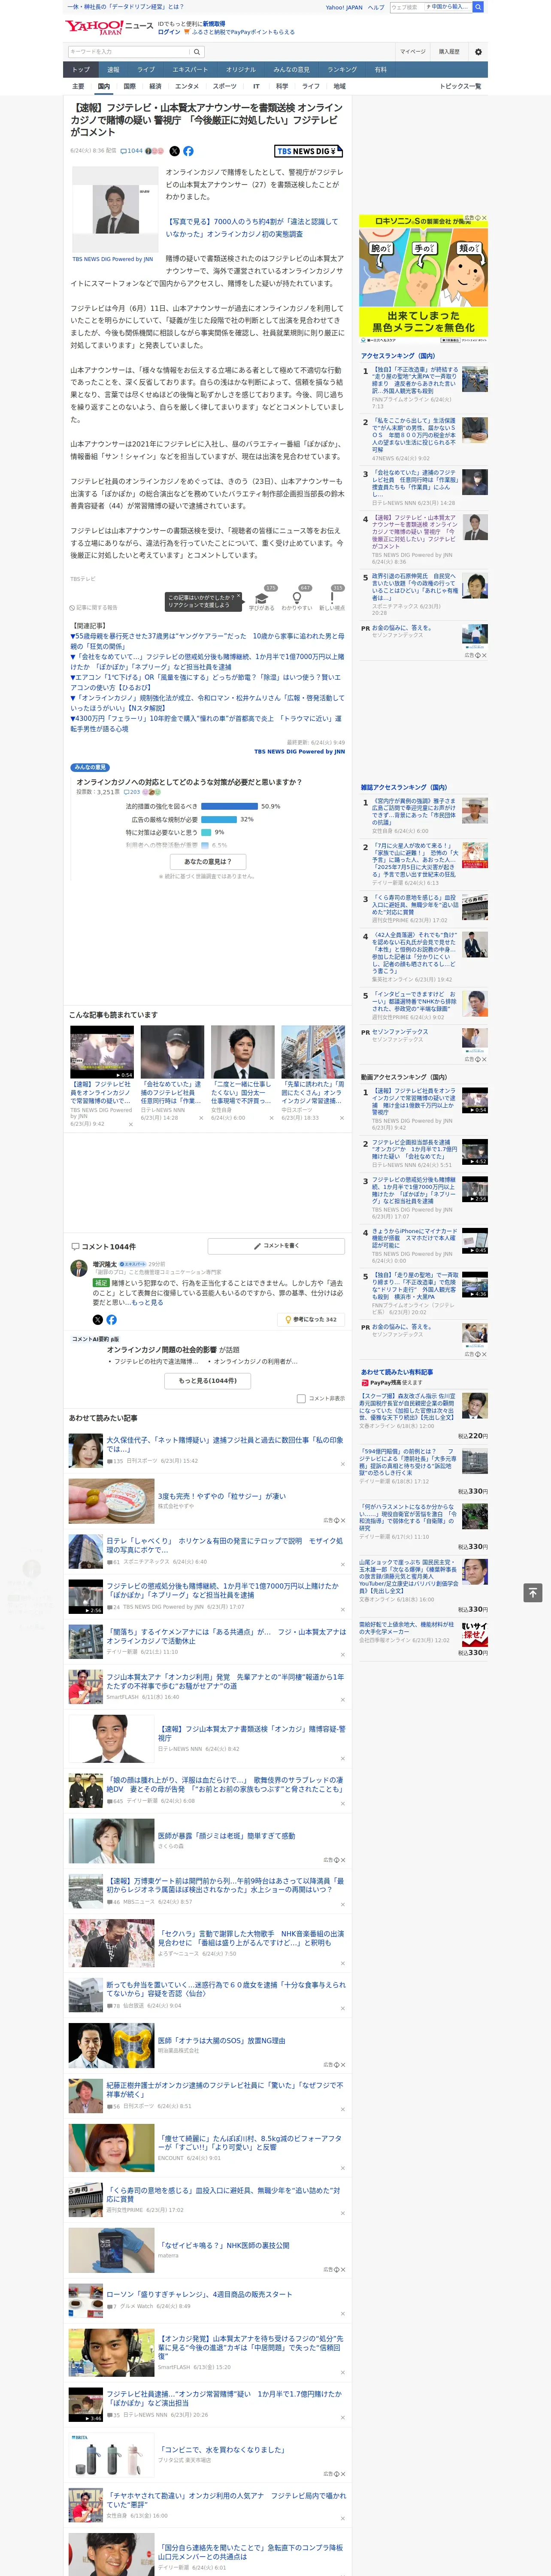This screenshot has height=2576, width=551.
Task: Share the expert comment on X
Action: pos(98,1320)
